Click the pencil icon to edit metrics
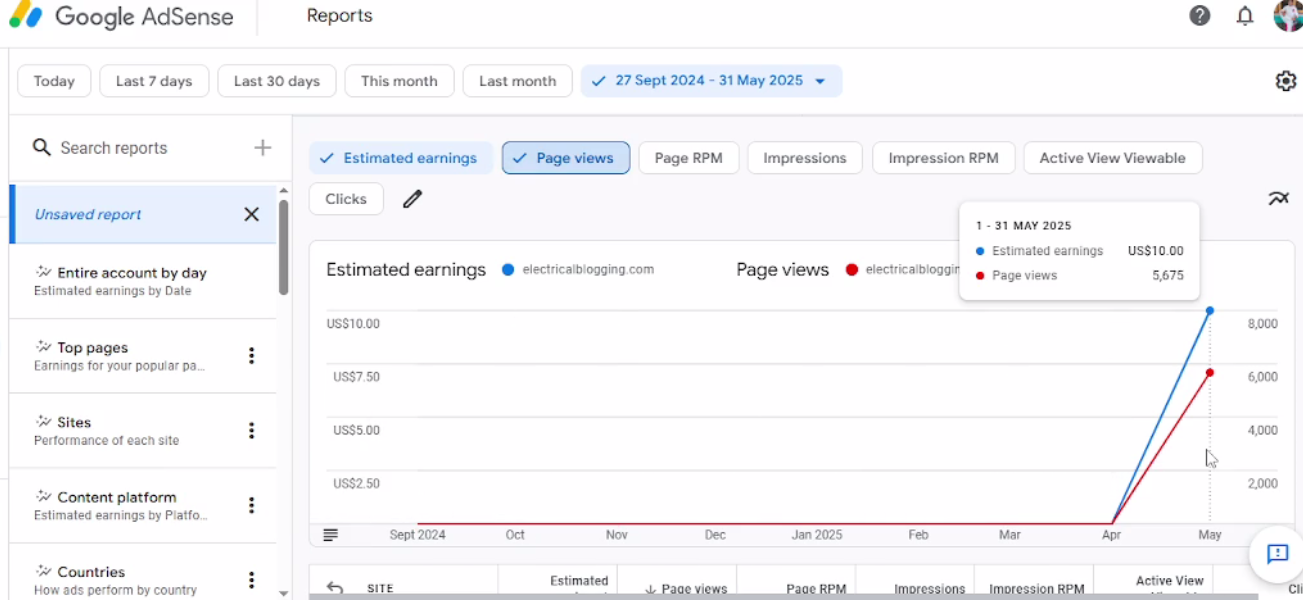 click(412, 199)
